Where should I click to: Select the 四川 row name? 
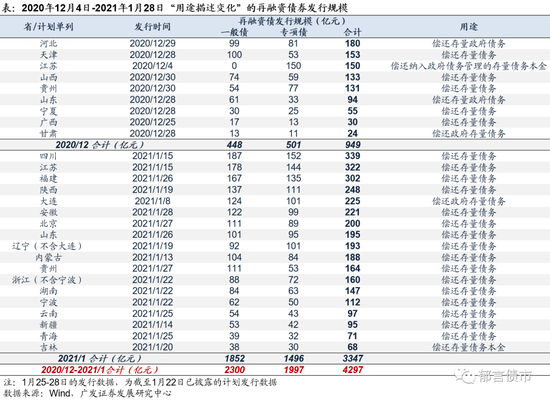48,156
